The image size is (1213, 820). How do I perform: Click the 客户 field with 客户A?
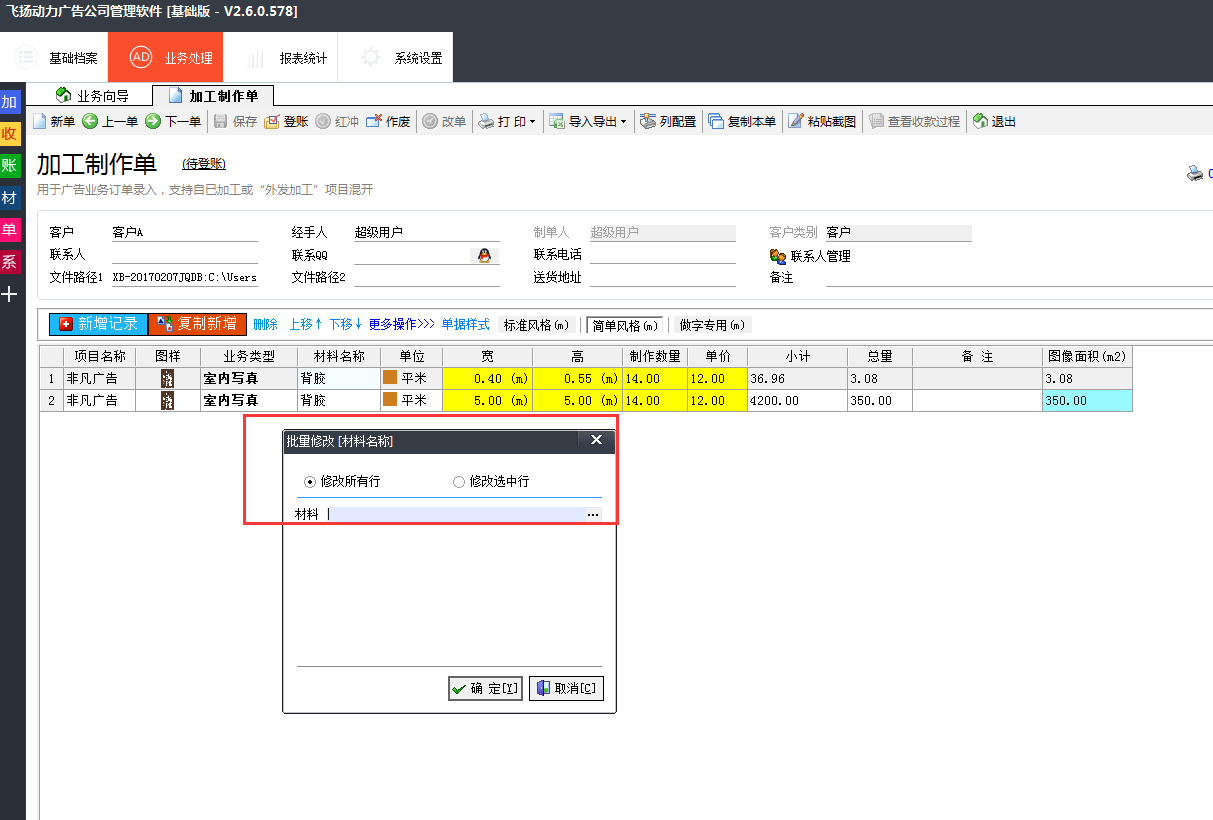185,233
